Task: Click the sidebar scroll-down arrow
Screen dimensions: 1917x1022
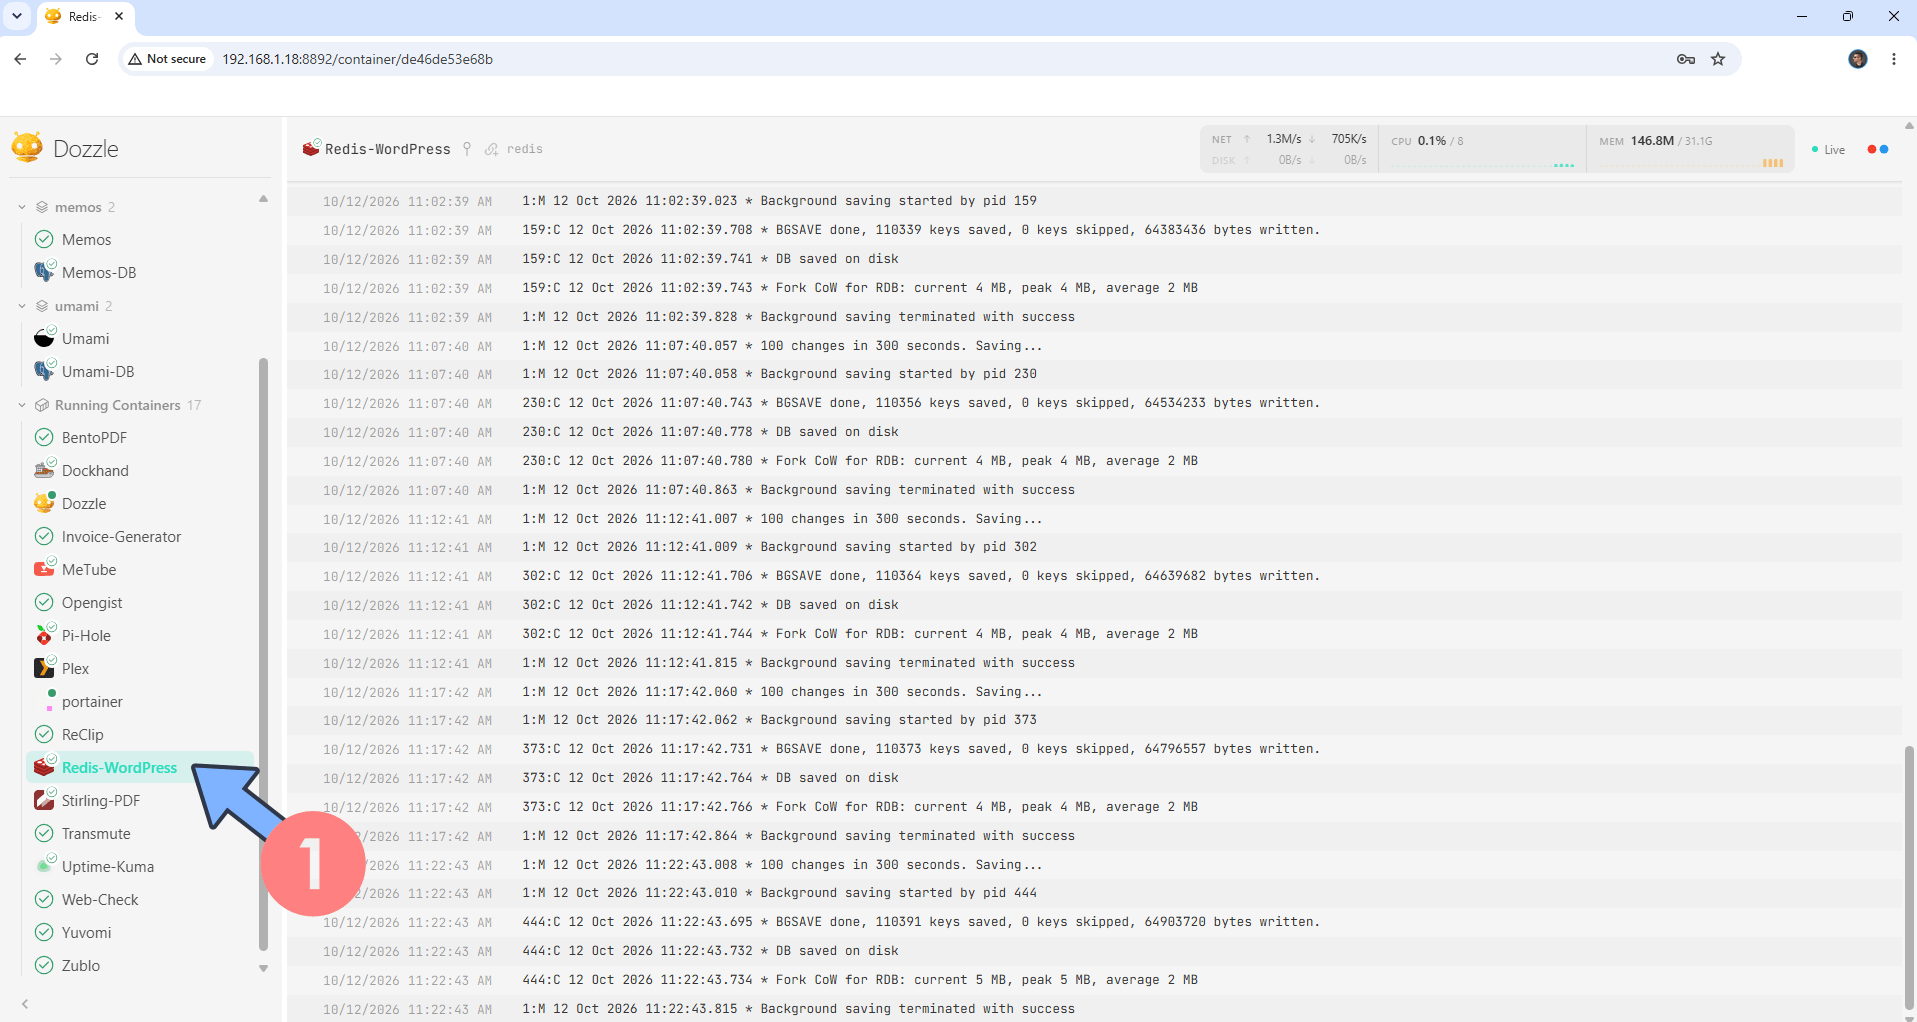Action: [x=264, y=968]
